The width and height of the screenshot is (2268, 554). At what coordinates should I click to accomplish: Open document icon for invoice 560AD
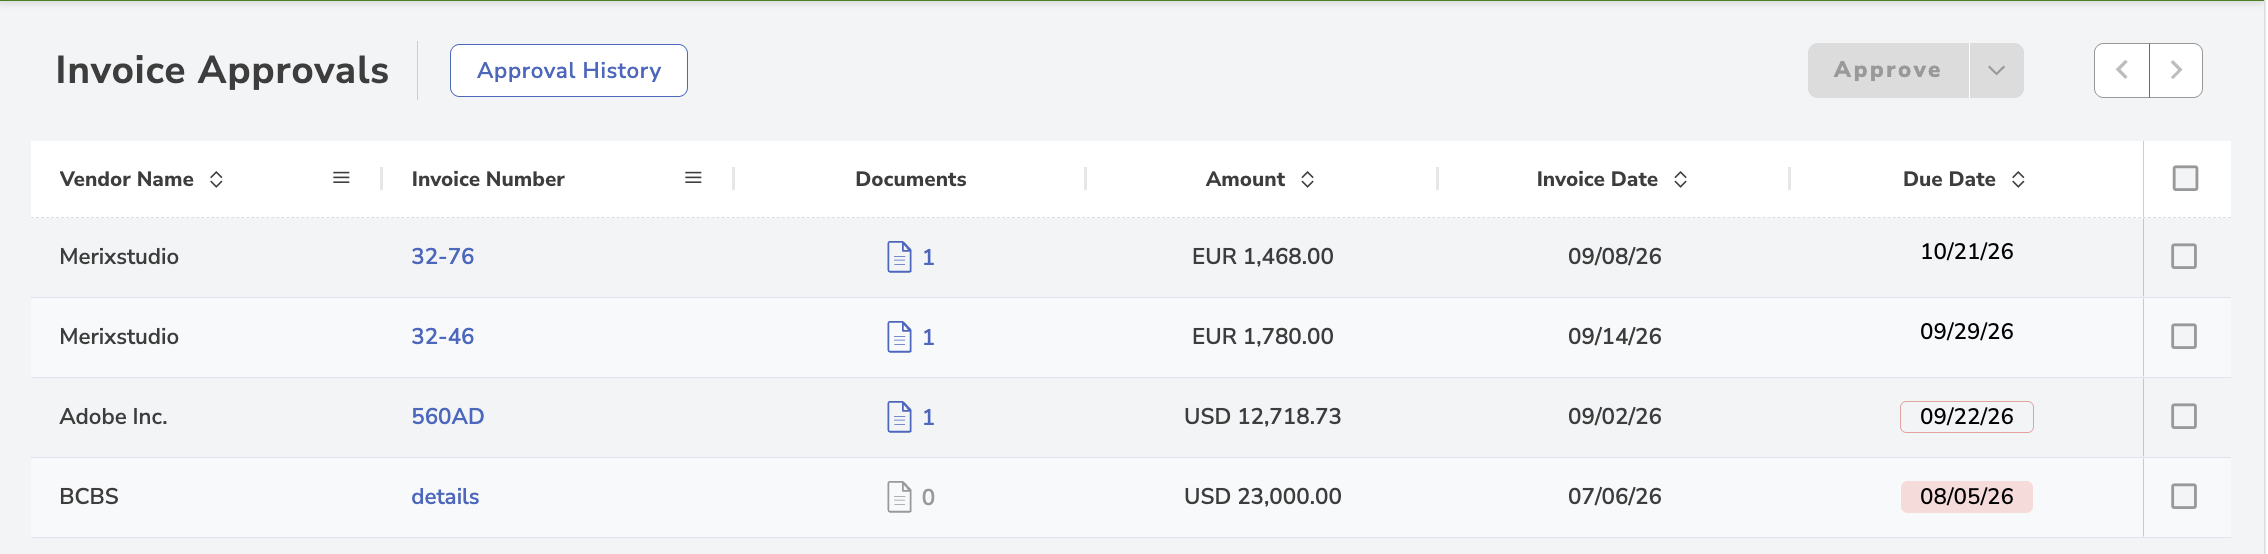pos(899,417)
